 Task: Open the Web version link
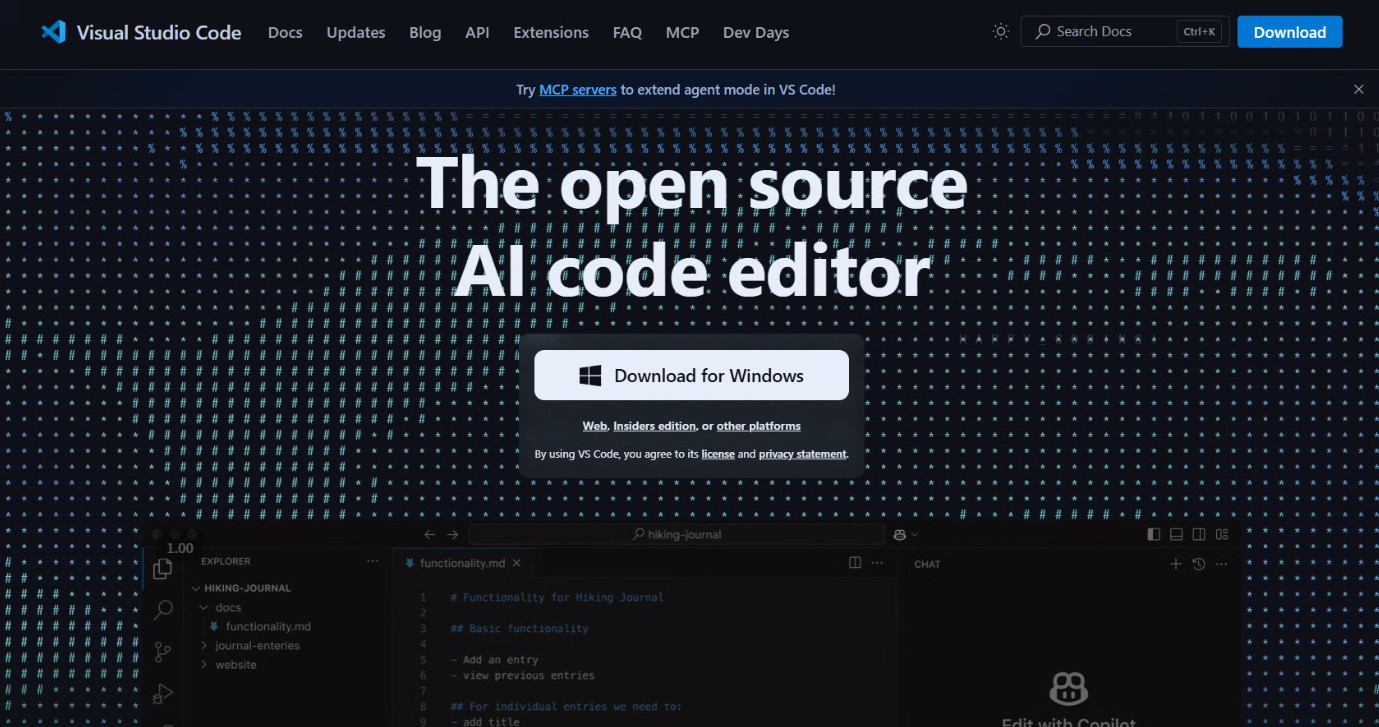(x=595, y=426)
